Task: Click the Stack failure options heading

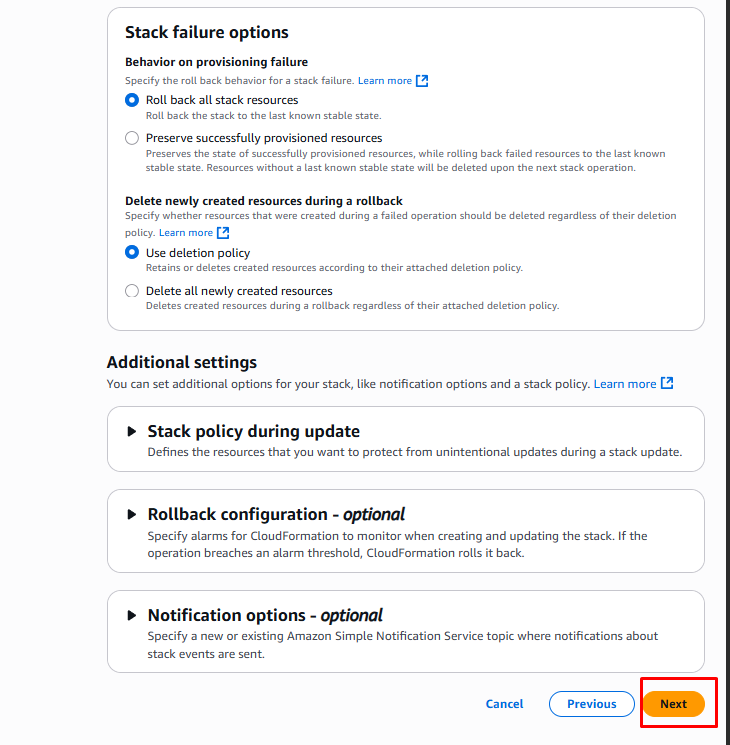Action: 207,33
